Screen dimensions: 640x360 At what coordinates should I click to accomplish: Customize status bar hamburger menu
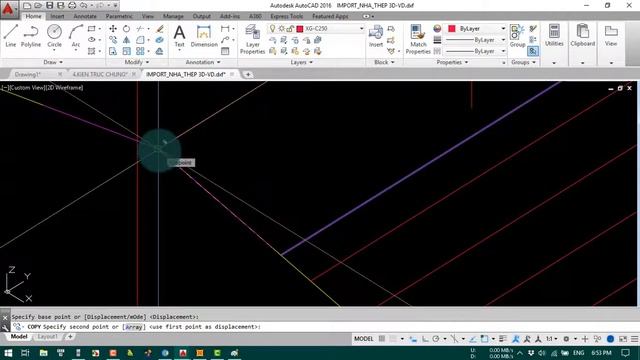click(634, 338)
